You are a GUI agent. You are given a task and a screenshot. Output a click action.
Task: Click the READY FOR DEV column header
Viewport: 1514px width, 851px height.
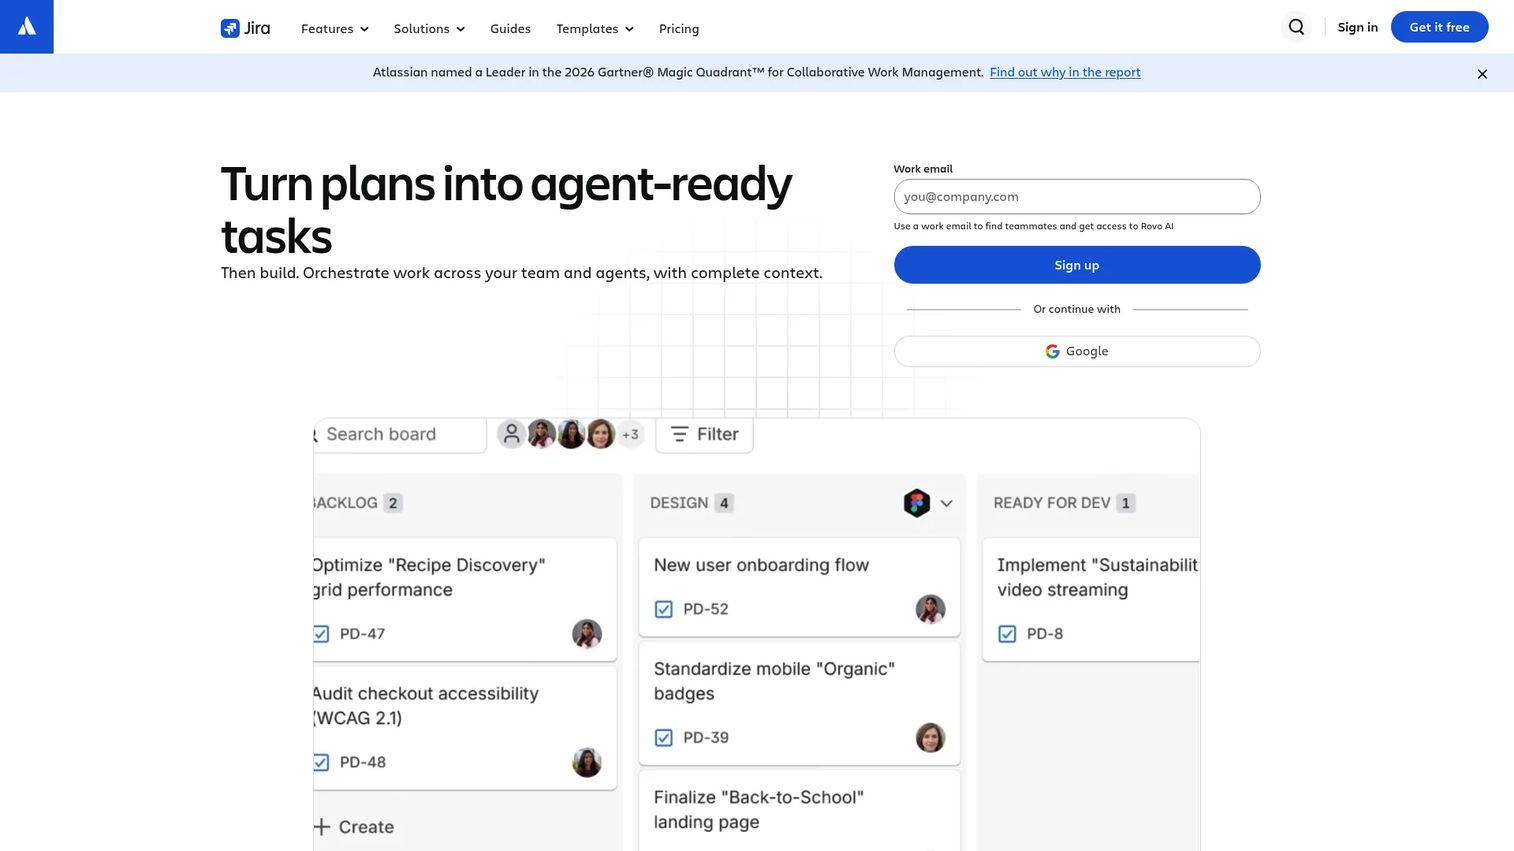pyautogui.click(x=1052, y=503)
